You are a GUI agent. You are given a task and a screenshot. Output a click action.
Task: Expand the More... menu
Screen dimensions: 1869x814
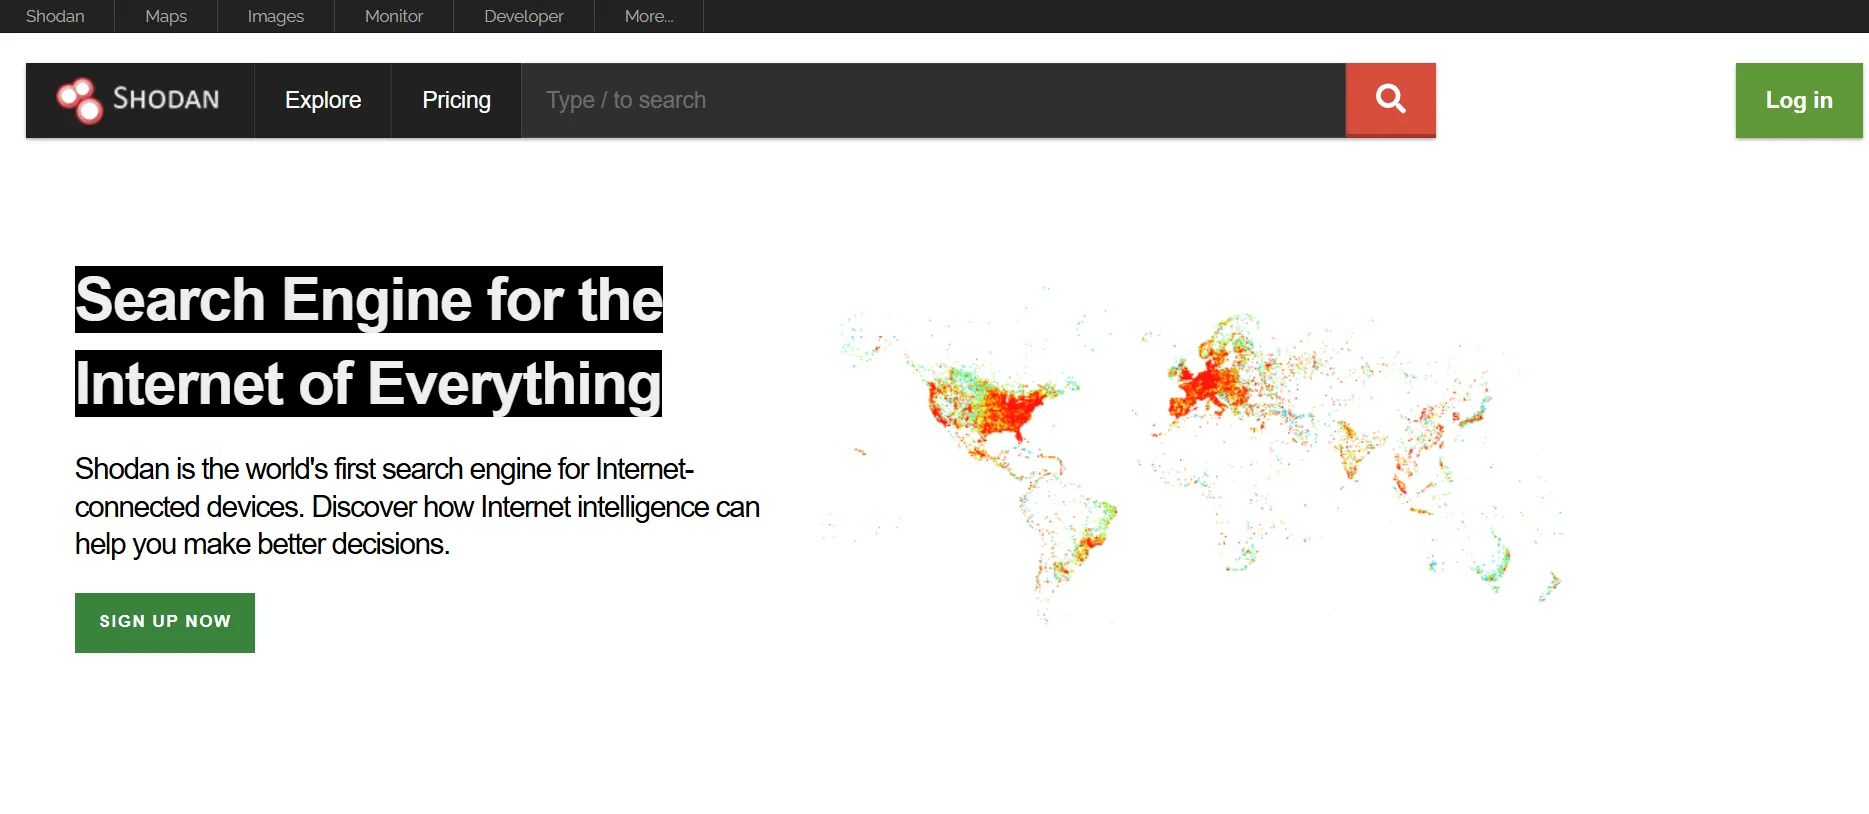[649, 16]
